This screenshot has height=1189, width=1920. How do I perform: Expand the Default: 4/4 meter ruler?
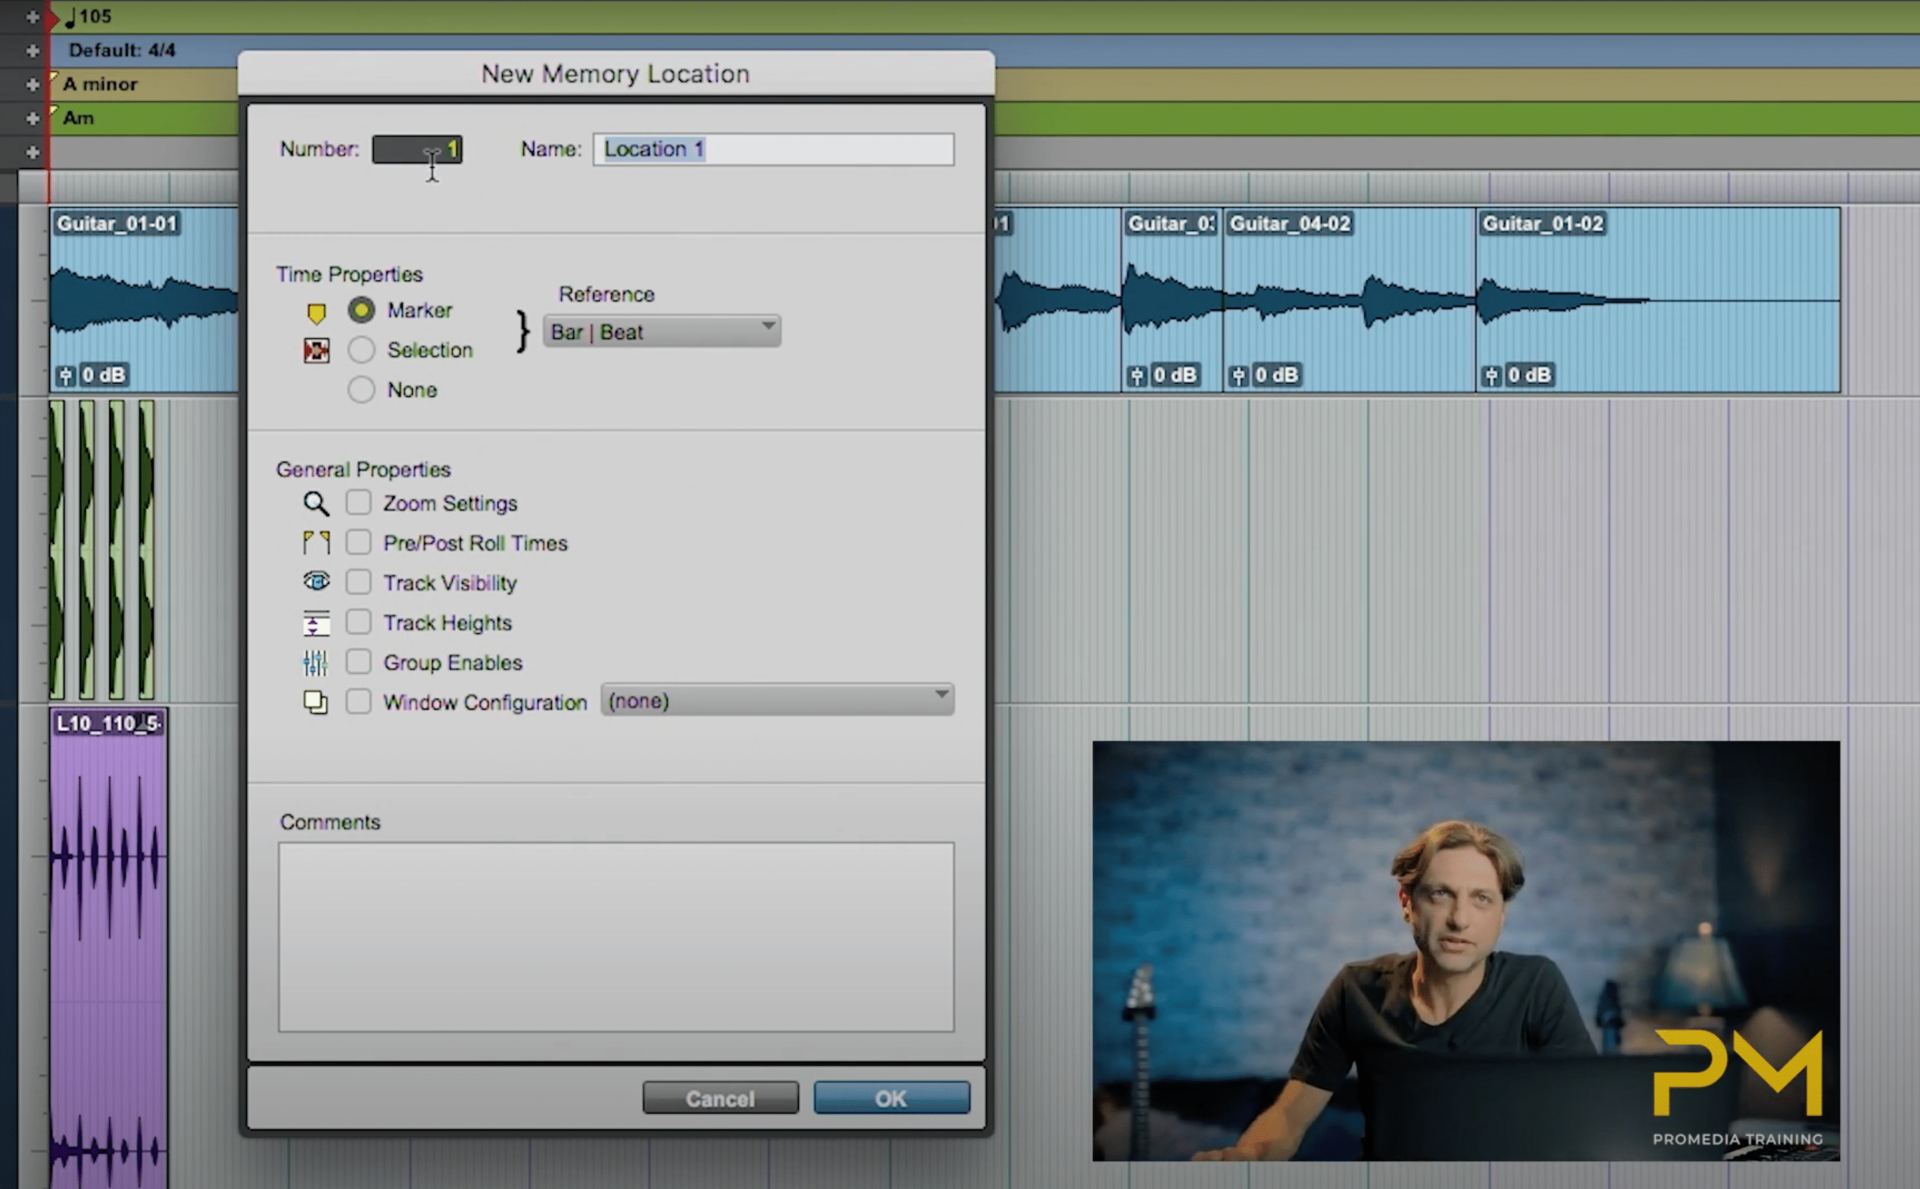click(x=32, y=50)
